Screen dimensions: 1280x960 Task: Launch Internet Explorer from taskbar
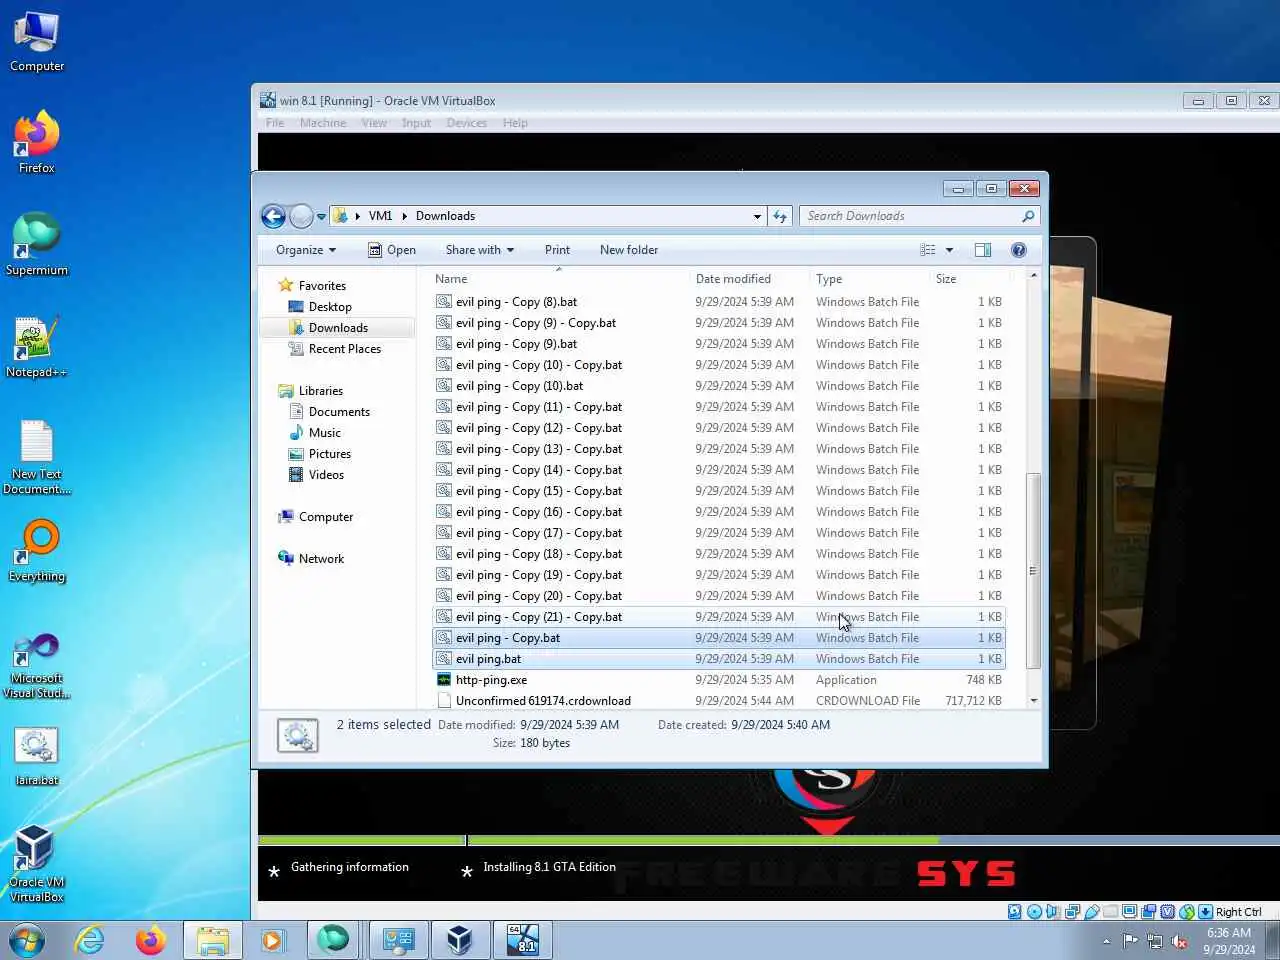click(90, 940)
